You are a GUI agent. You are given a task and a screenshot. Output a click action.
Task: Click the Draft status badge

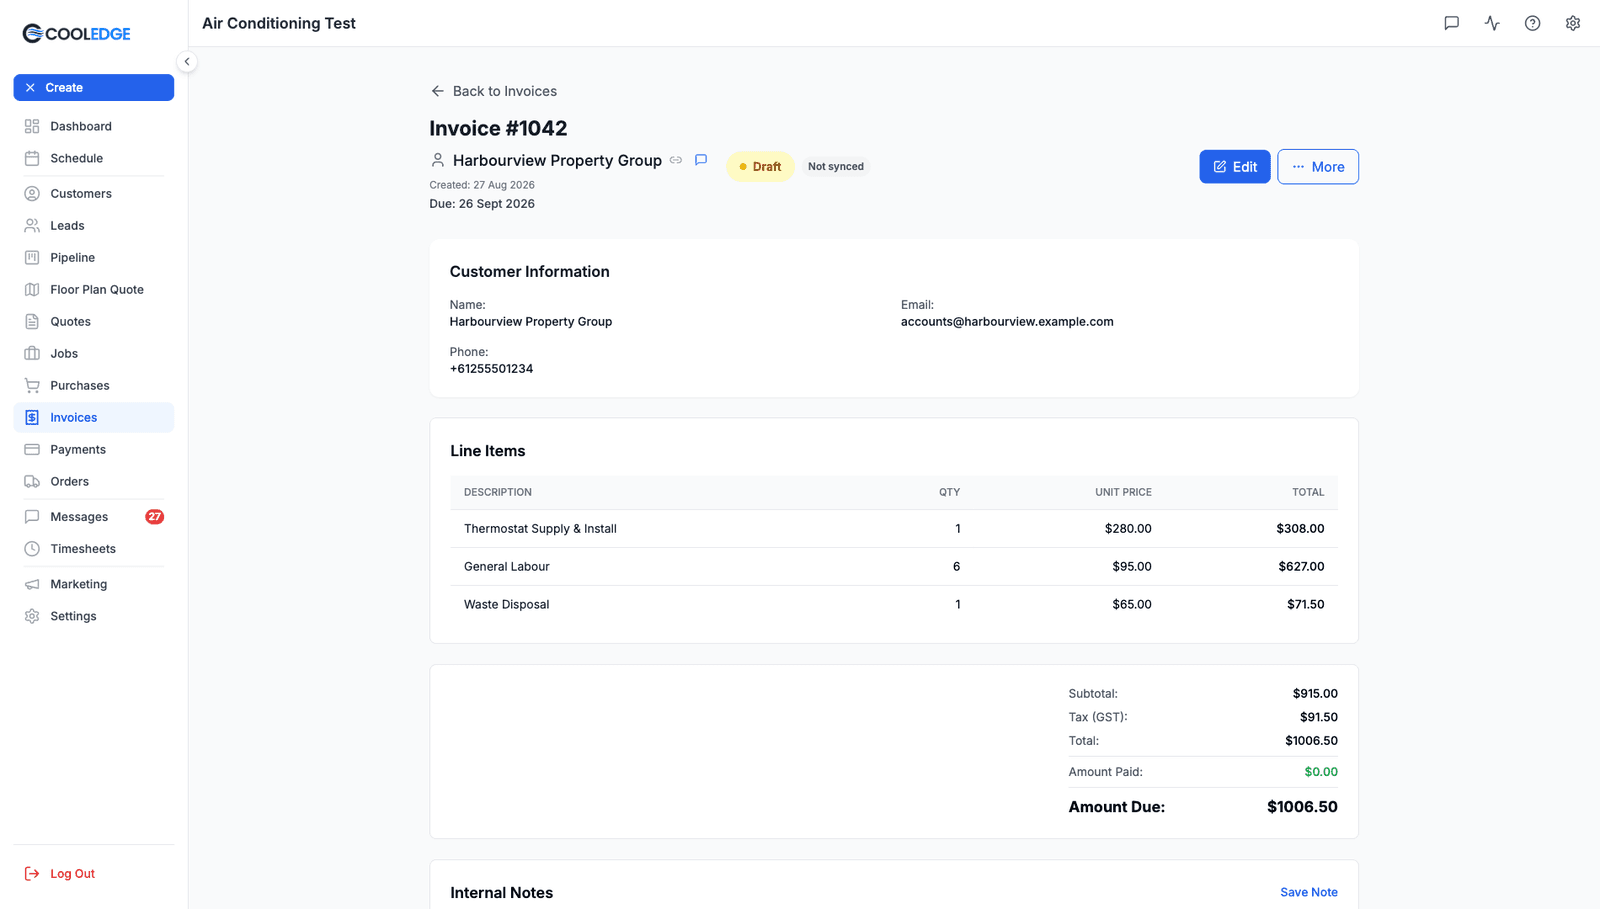tap(760, 167)
